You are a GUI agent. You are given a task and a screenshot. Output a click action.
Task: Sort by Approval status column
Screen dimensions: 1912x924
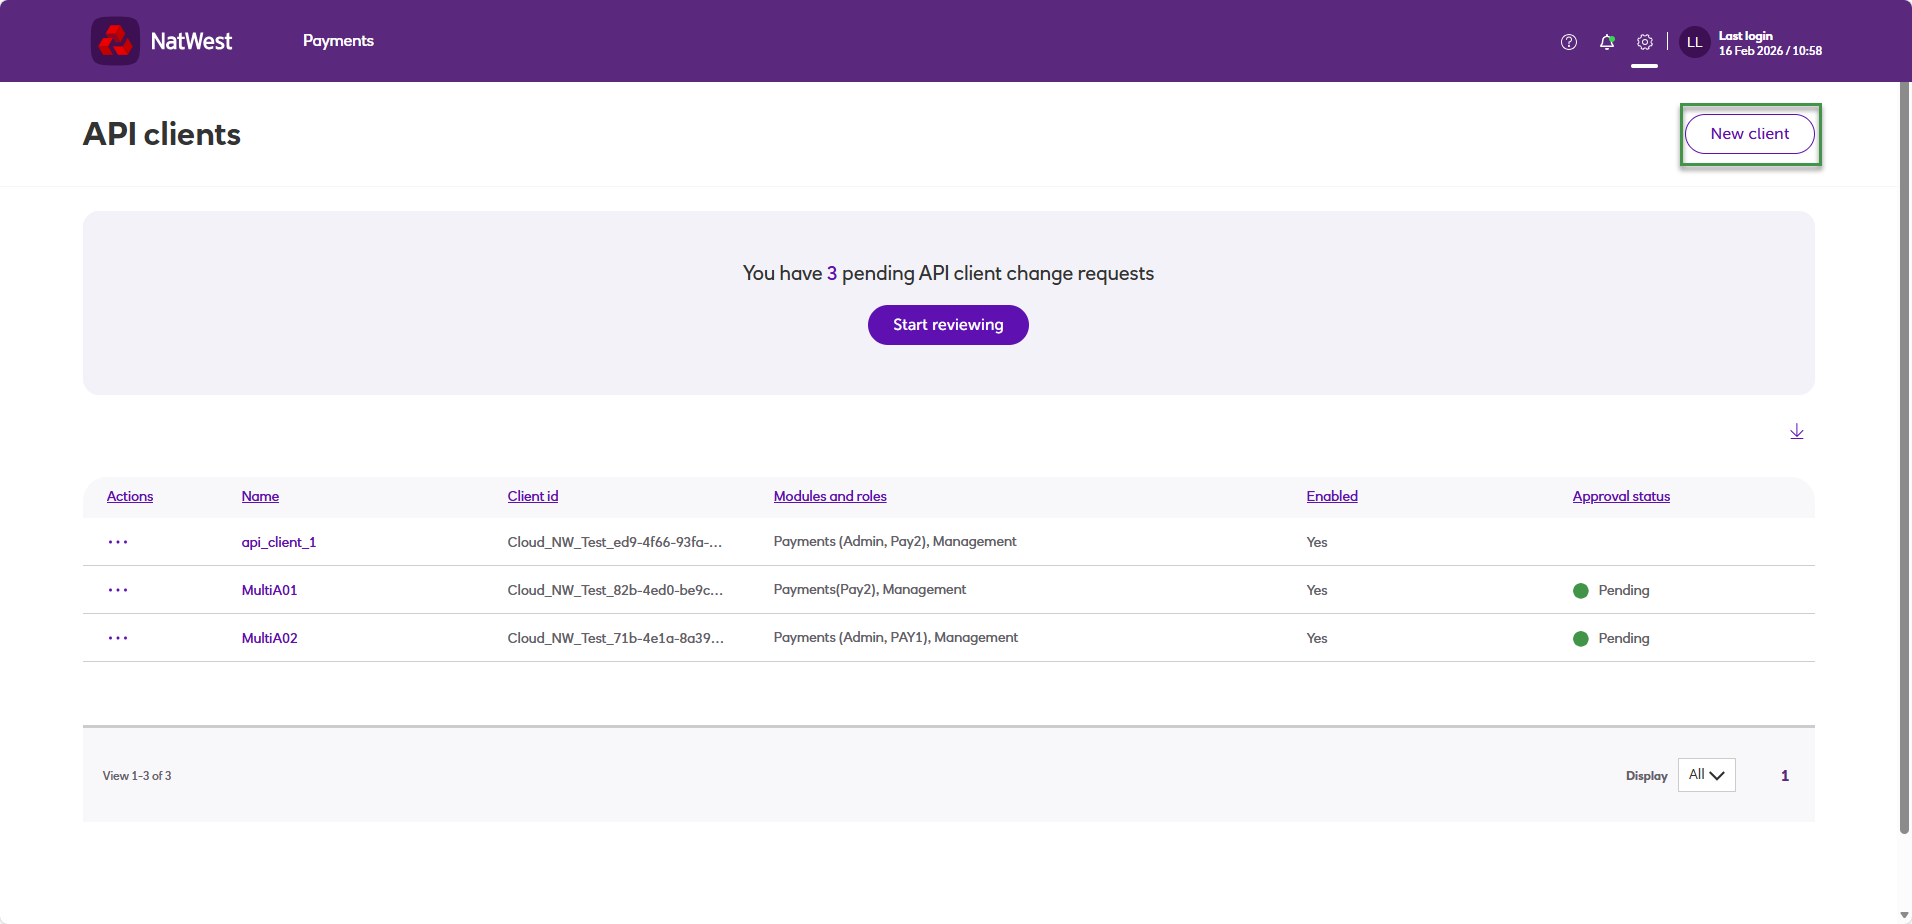[x=1621, y=496]
